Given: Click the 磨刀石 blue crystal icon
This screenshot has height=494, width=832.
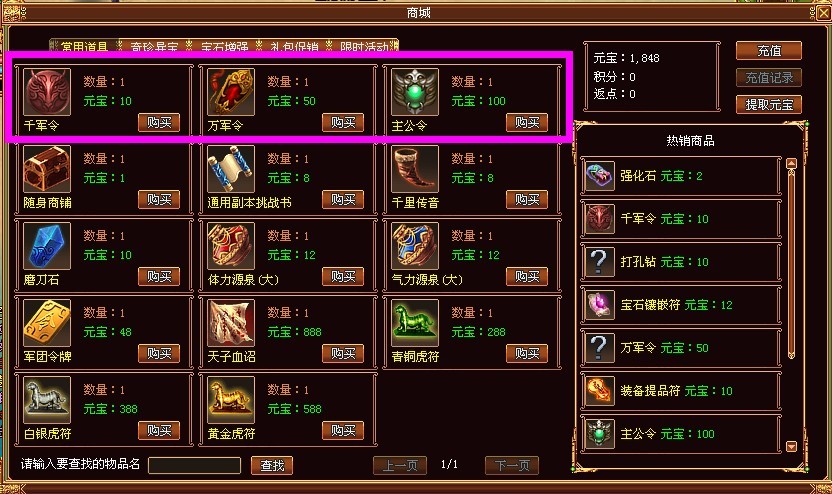Looking at the screenshot, I should click(x=47, y=246).
